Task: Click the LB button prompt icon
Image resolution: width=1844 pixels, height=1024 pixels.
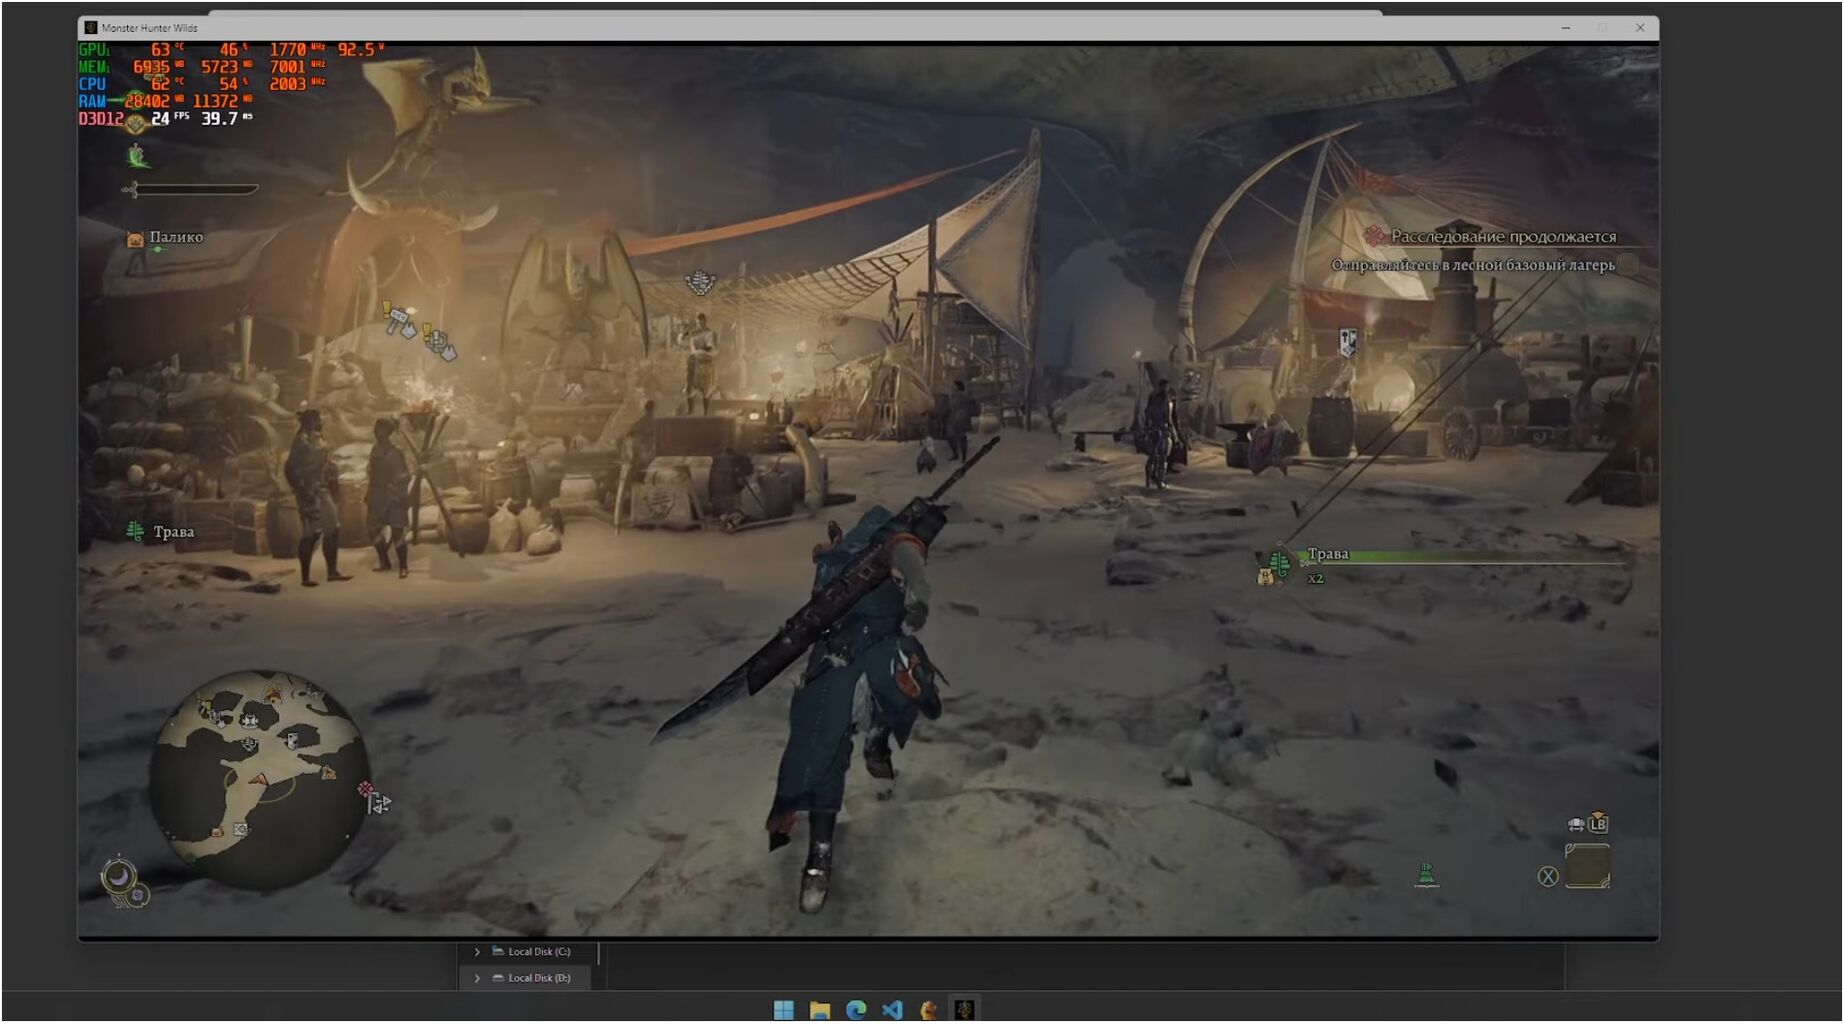Action: click(x=1598, y=824)
